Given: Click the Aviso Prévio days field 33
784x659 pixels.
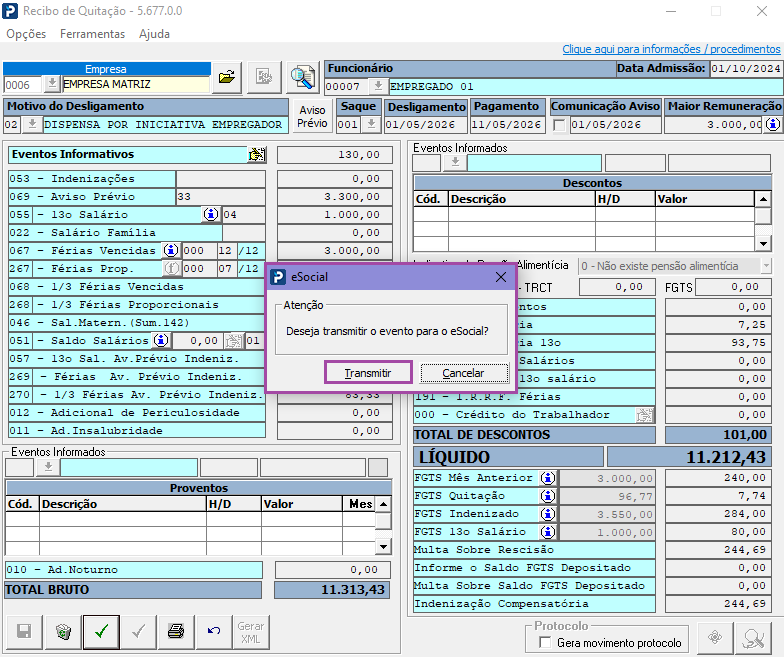Looking at the screenshot, I should (220, 196).
